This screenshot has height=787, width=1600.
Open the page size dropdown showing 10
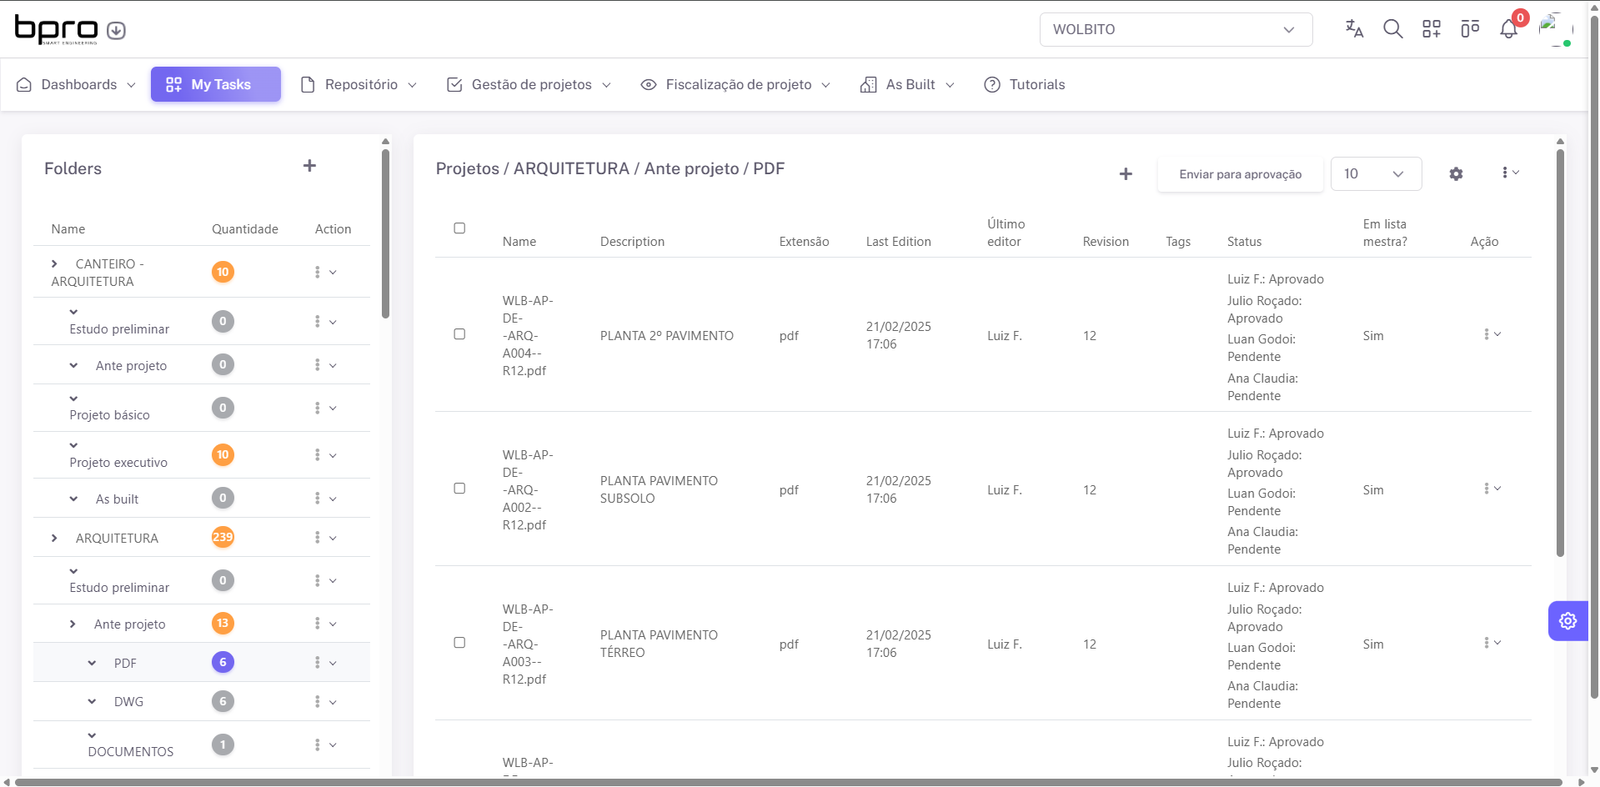pos(1375,174)
